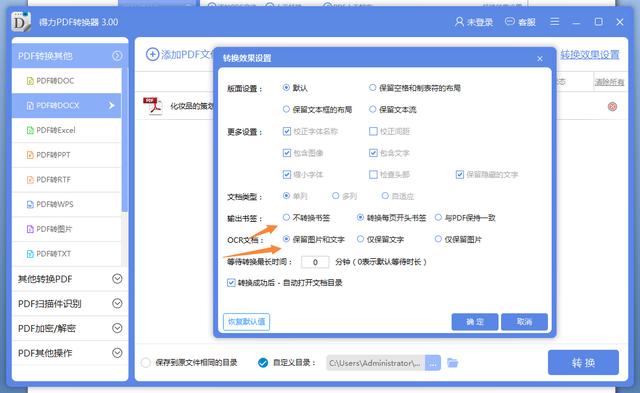Expand the PDF其他操作 section
The width and height of the screenshot is (640, 393).
[70, 353]
